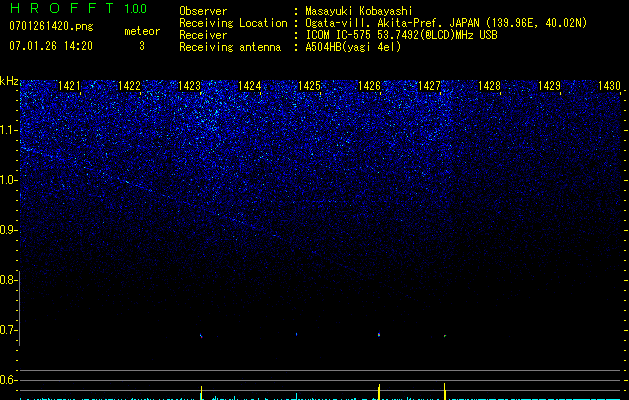
Task: Click time marker 1429
Action: coord(549,86)
